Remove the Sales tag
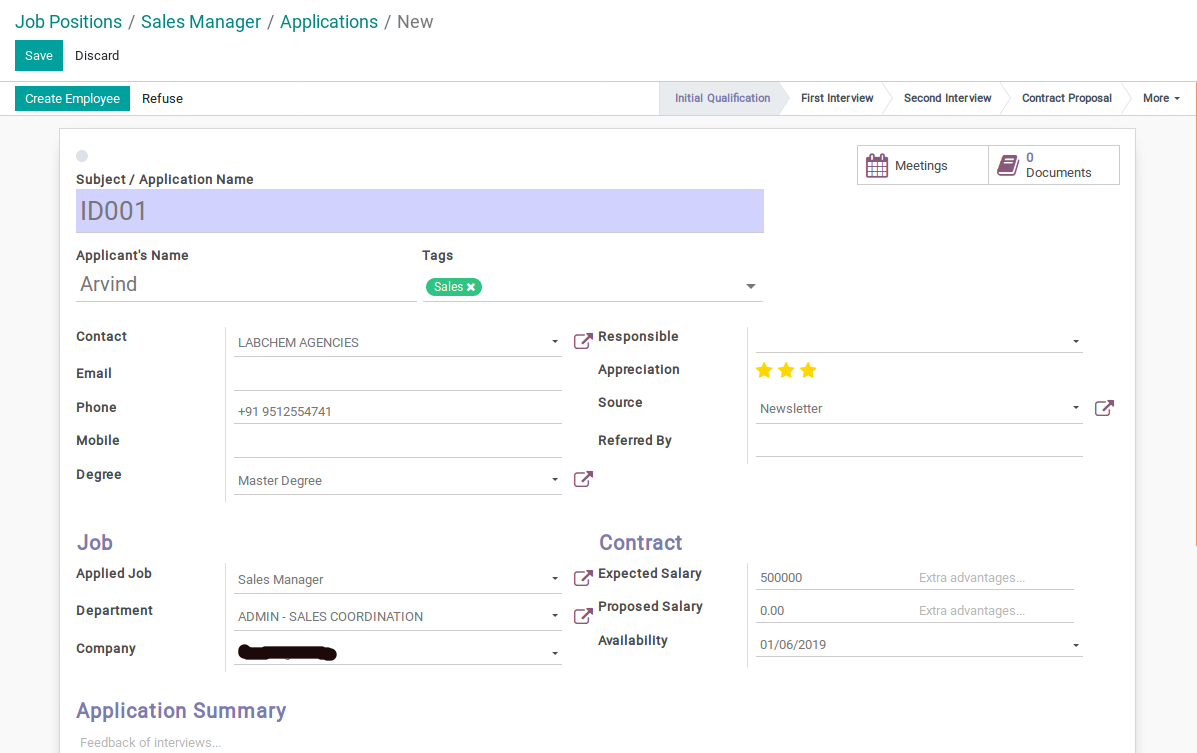1197x753 pixels. pyautogui.click(x=471, y=287)
